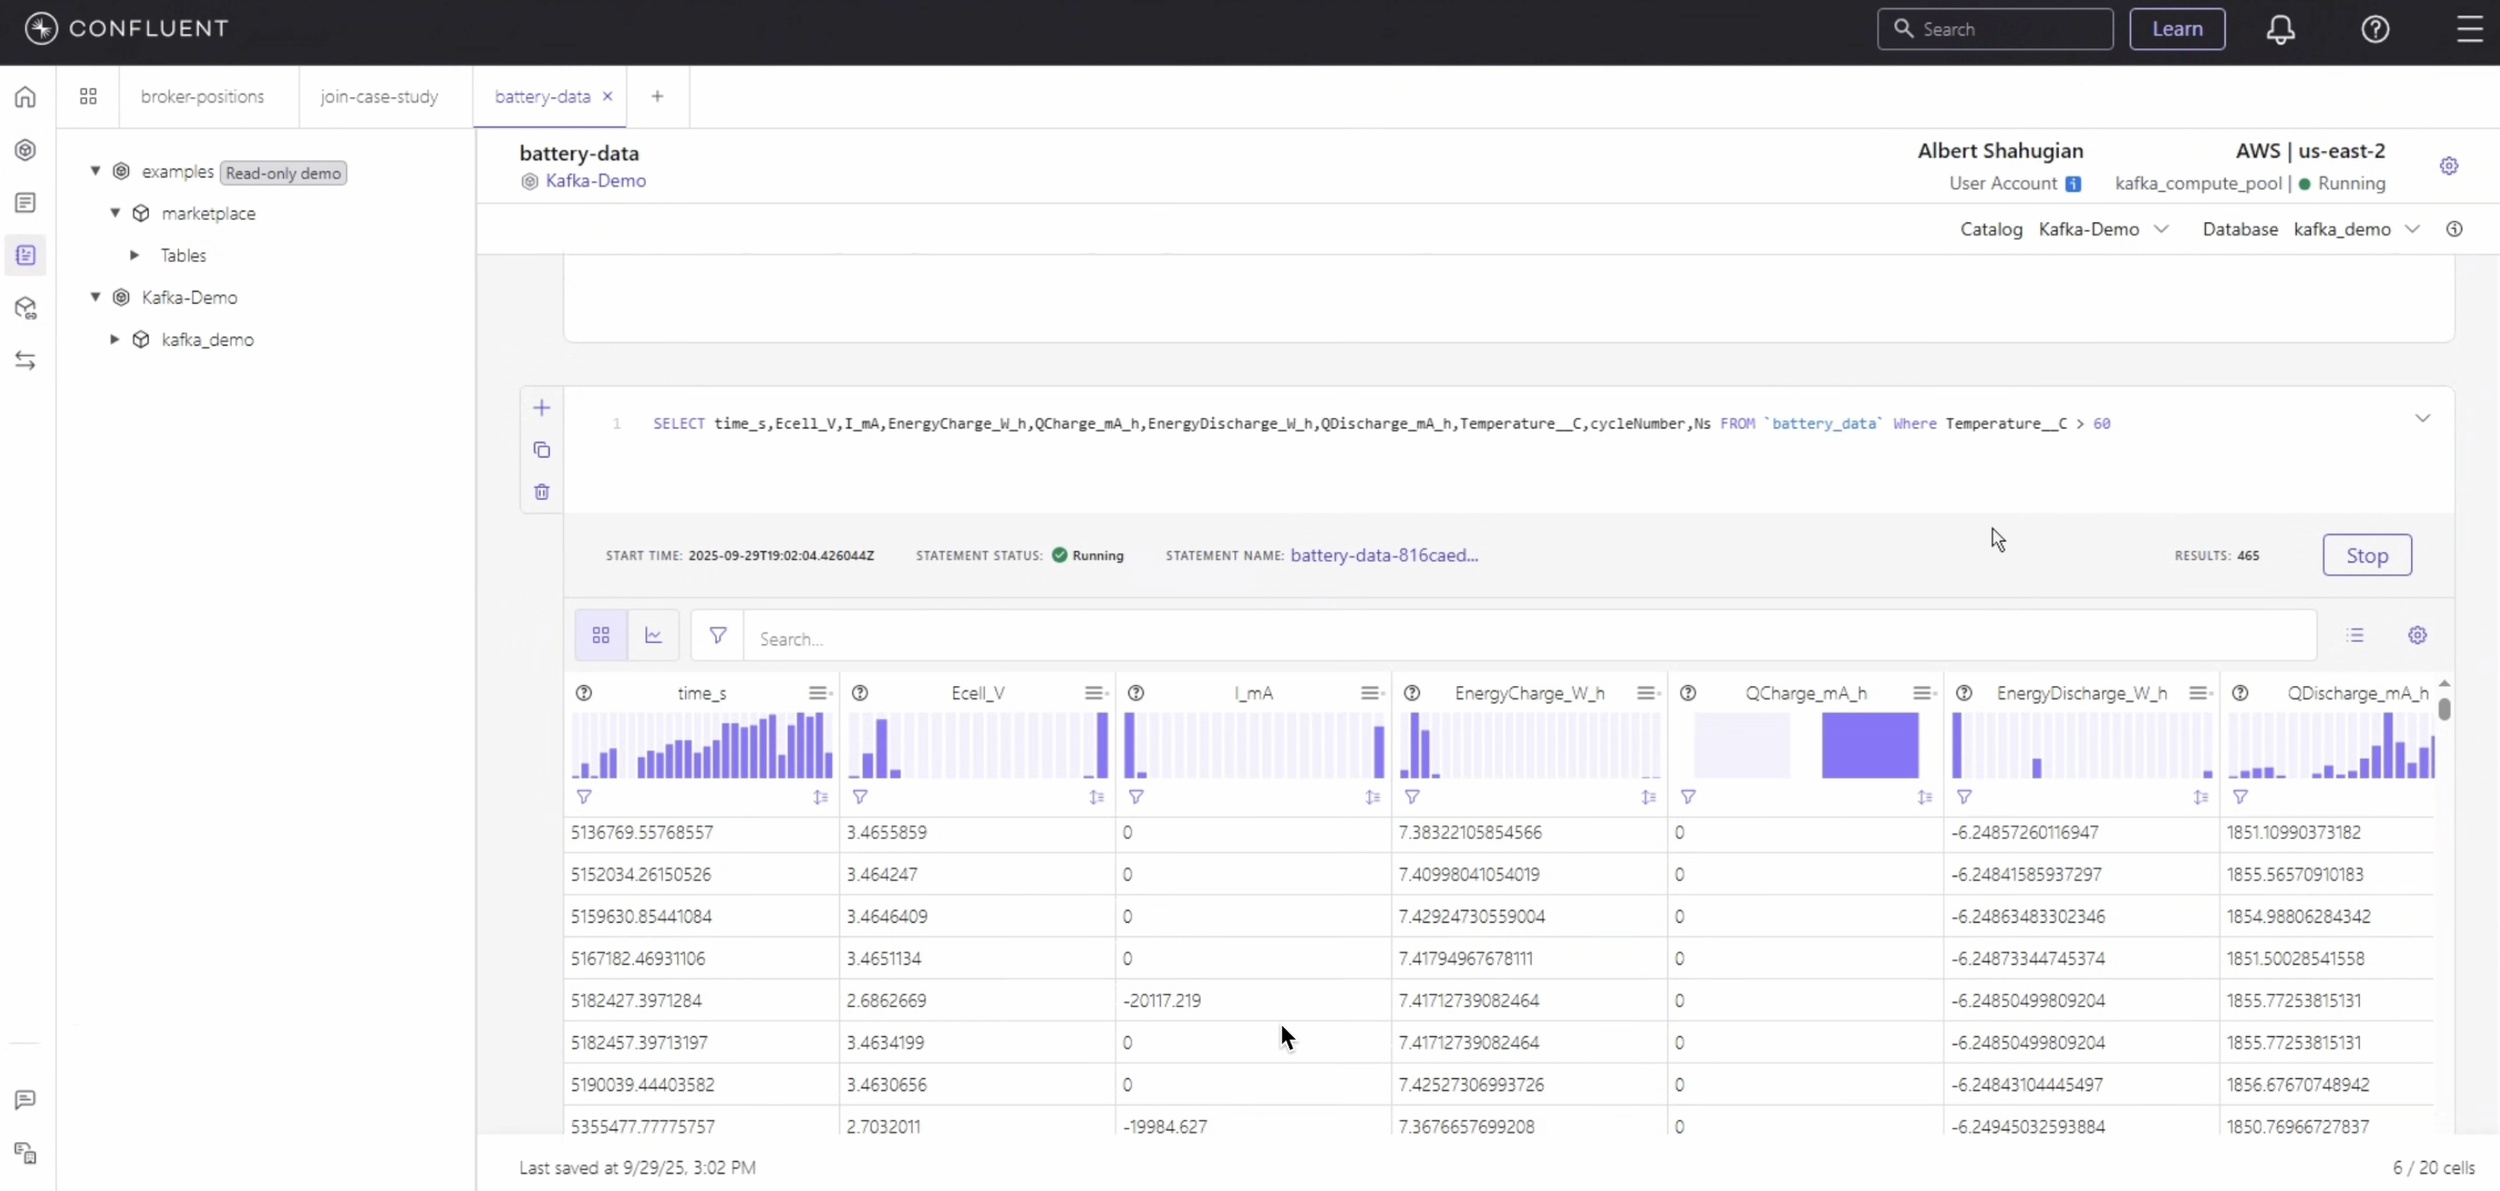
Task: Stop the running statement
Action: [2366, 555]
